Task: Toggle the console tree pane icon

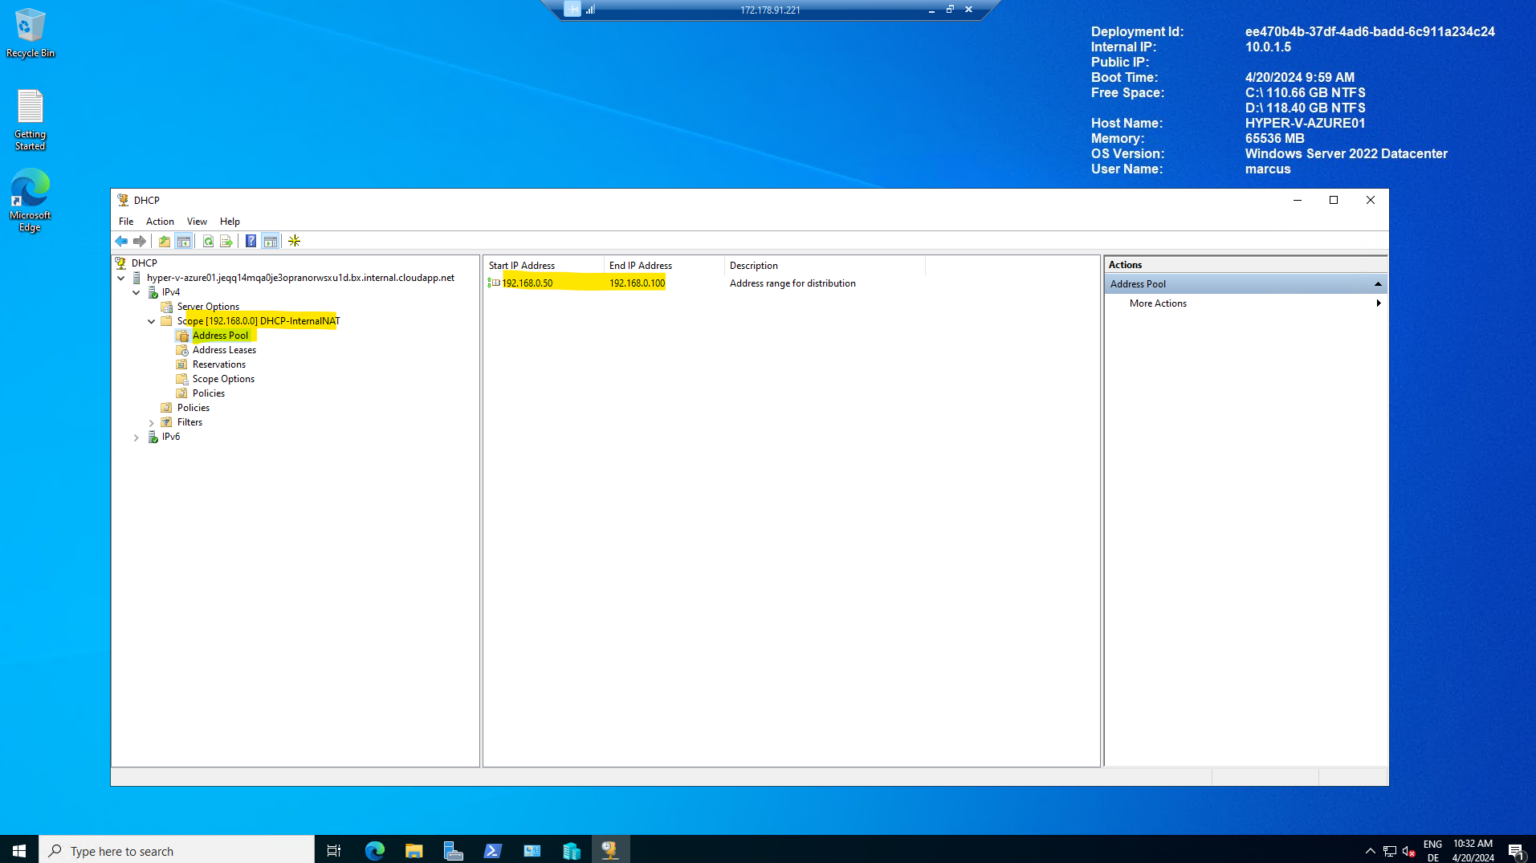Action: click(184, 241)
